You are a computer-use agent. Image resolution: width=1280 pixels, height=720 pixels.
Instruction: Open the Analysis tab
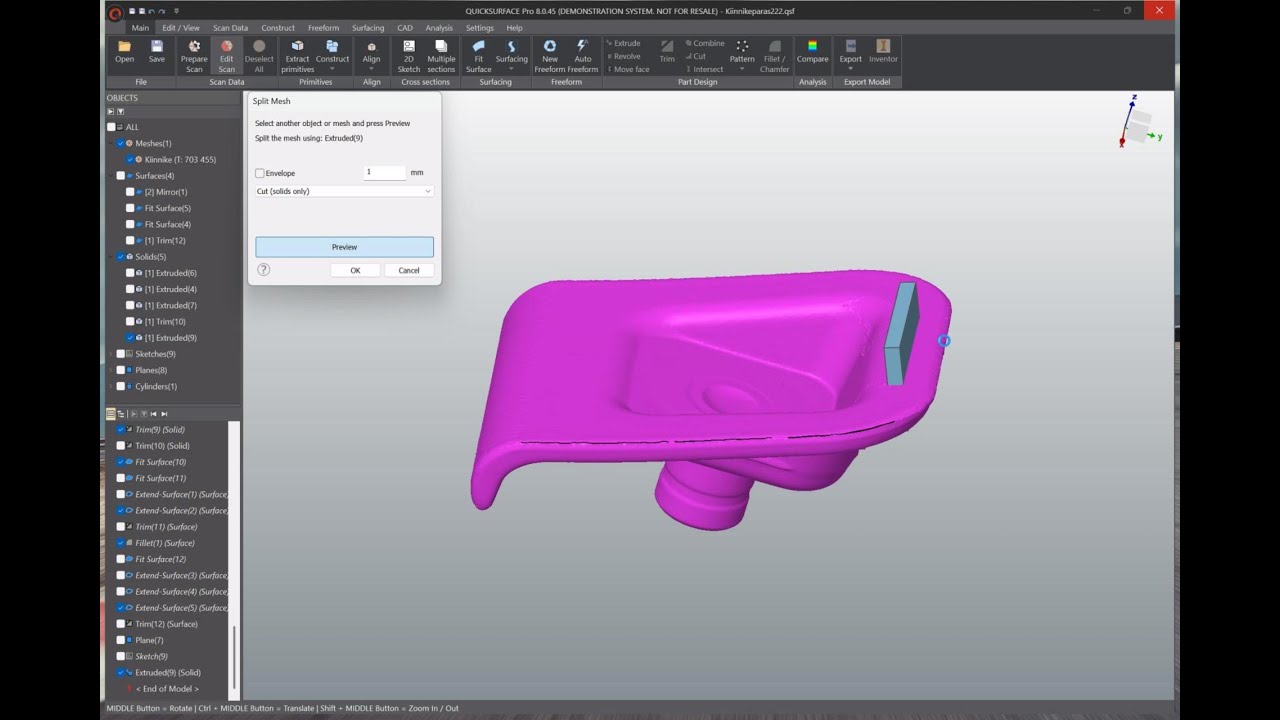coord(439,28)
